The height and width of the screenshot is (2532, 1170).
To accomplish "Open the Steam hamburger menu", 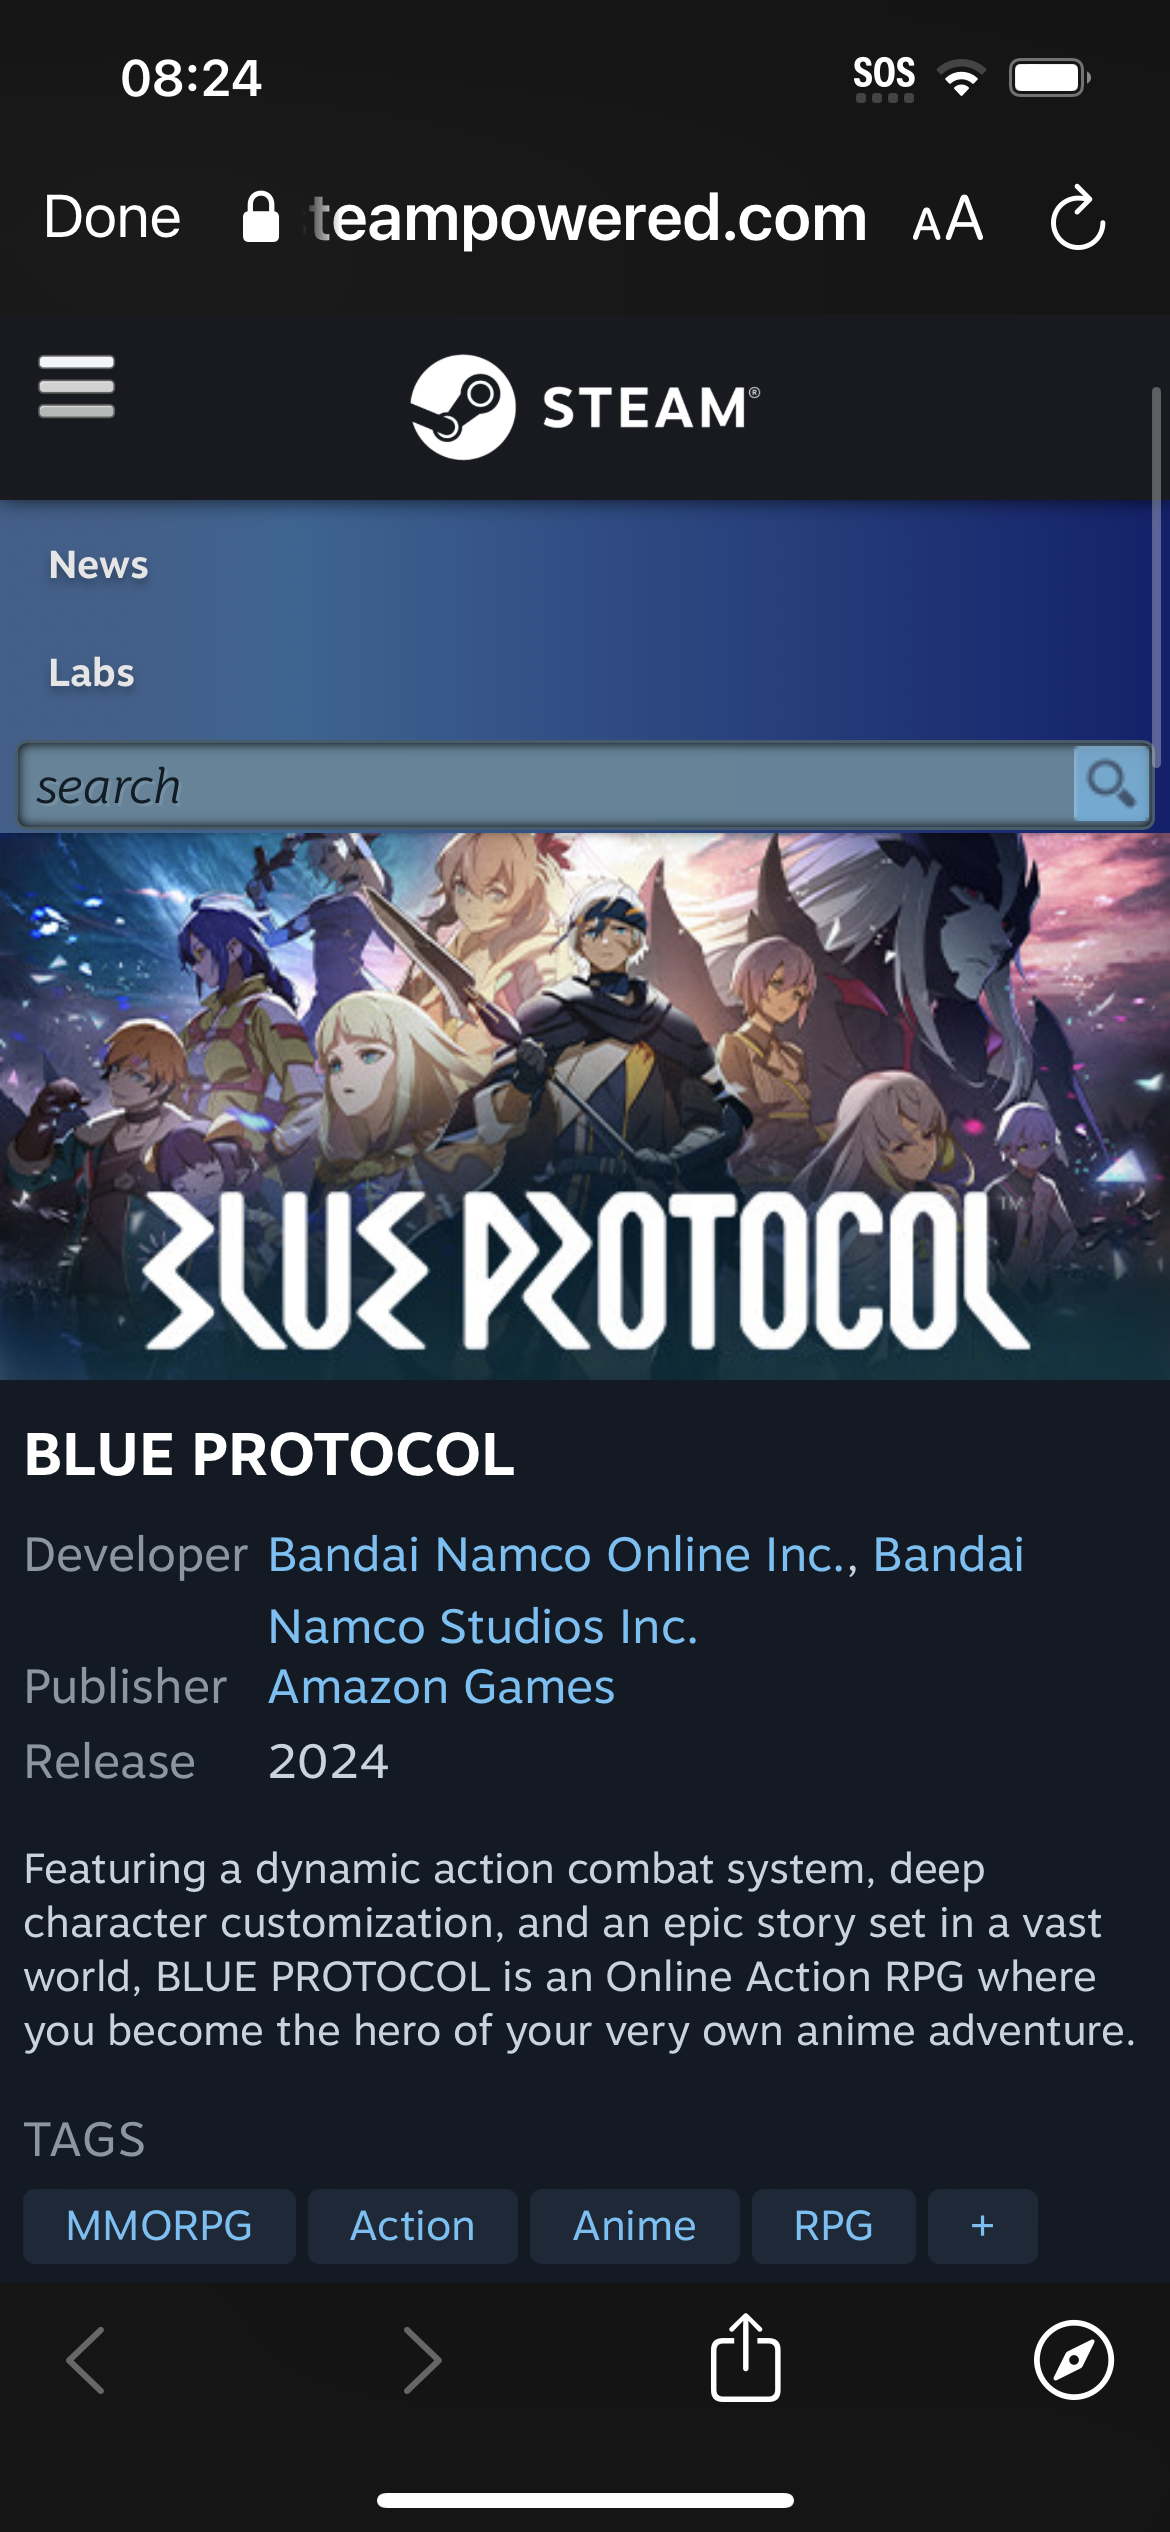I will pyautogui.click(x=76, y=386).
